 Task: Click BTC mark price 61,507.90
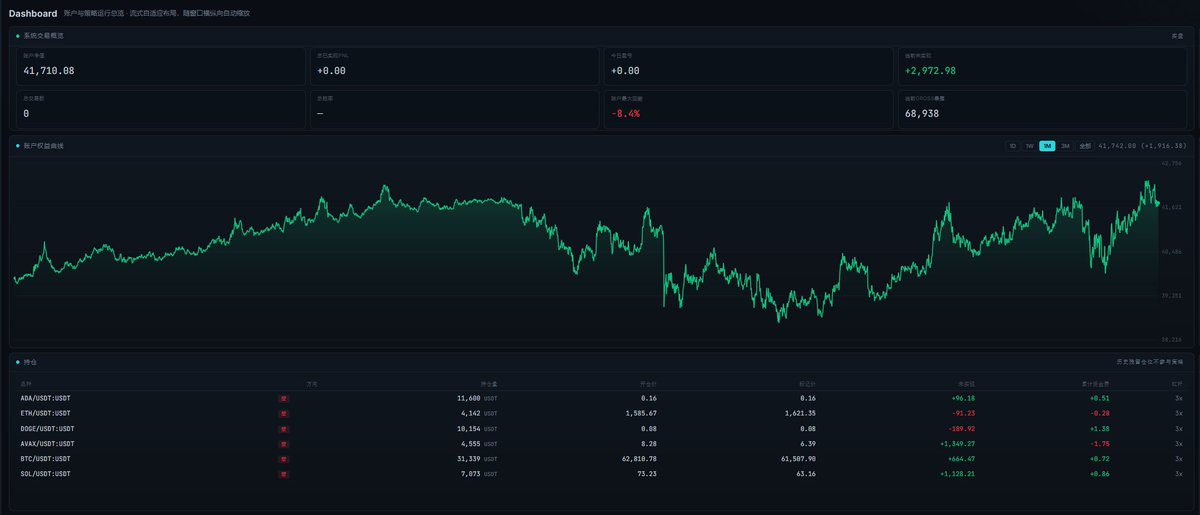click(x=797, y=458)
